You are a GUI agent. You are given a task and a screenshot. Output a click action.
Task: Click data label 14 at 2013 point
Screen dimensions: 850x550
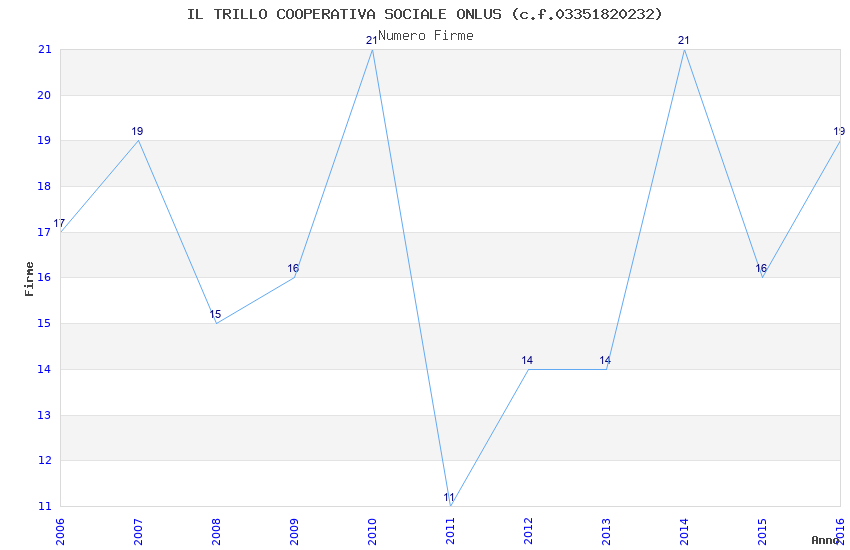tap(605, 360)
